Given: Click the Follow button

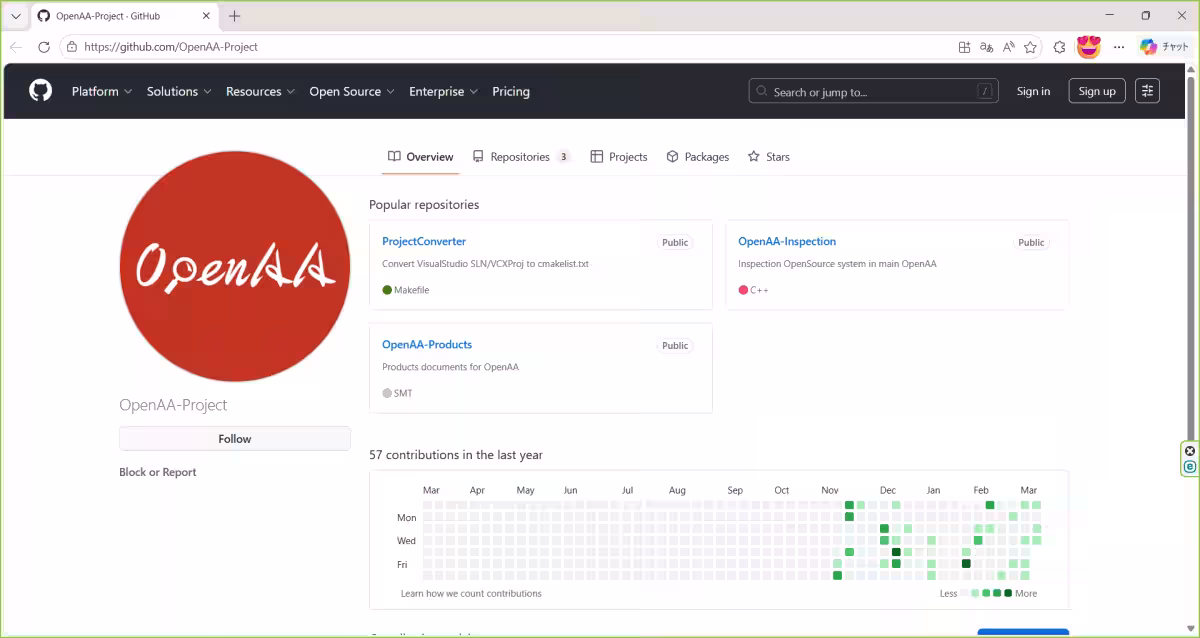Looking at the screenshot, I should (x=234, y=439).
